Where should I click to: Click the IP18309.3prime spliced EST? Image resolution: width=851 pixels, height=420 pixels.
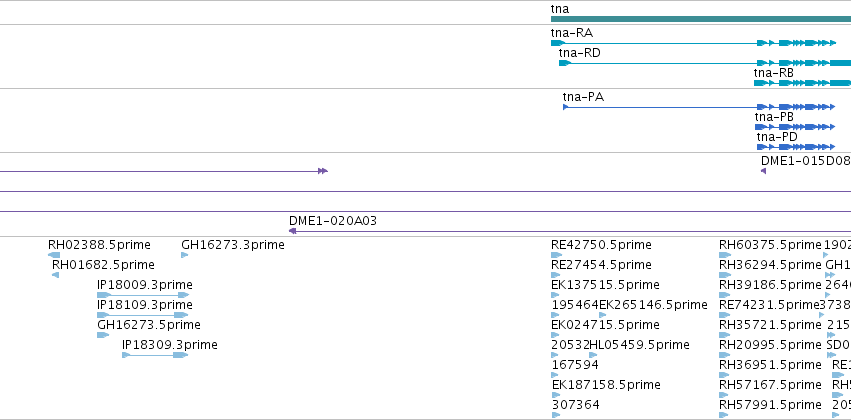[x=155, y=355]
